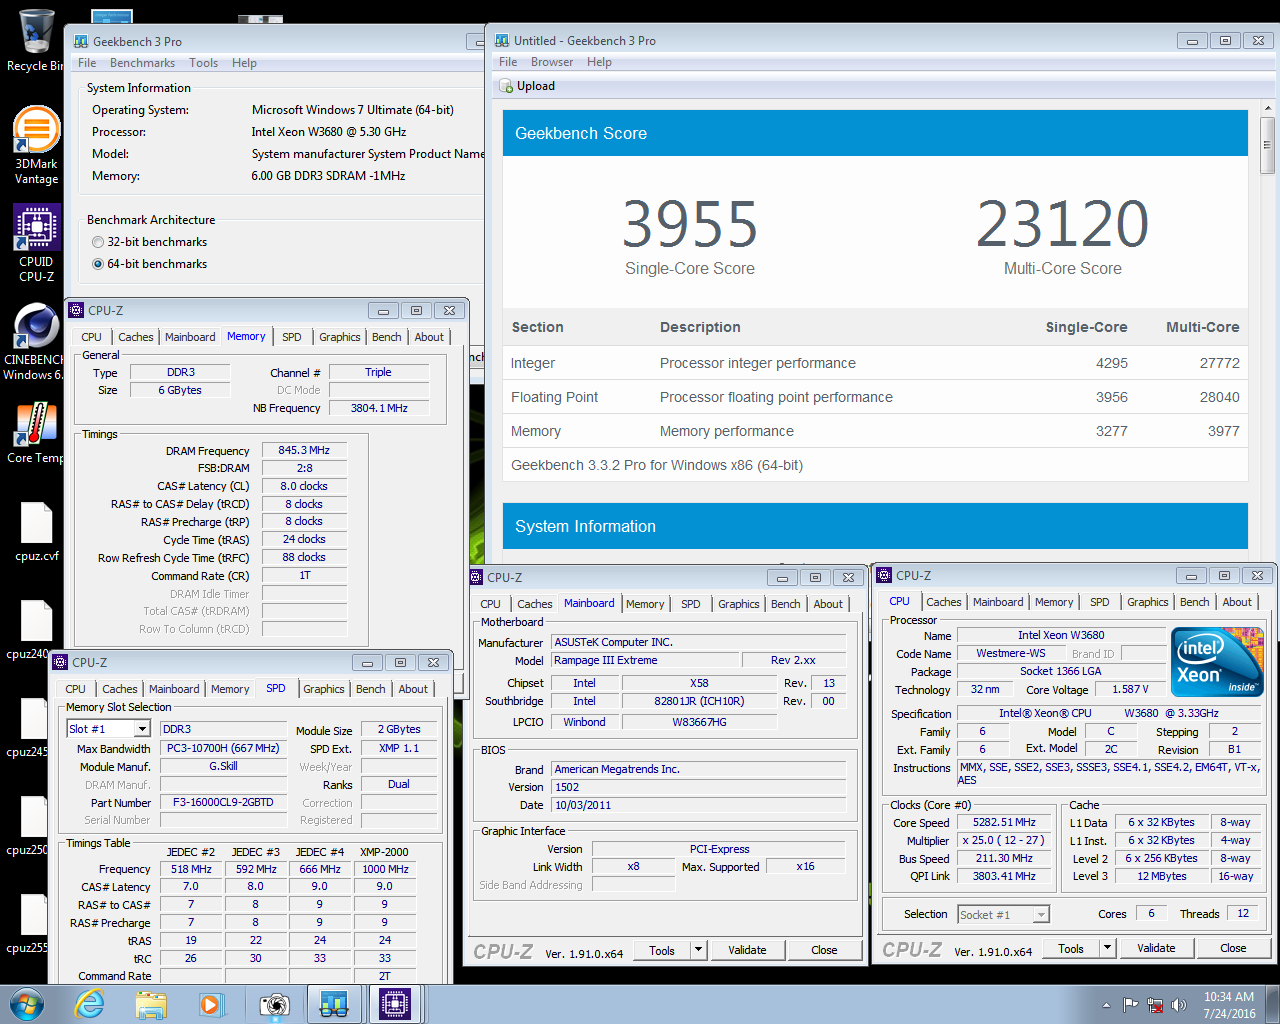1280x1024 pixels.
Task: Click the Floating Point row in results table
Action: (875, 397)
